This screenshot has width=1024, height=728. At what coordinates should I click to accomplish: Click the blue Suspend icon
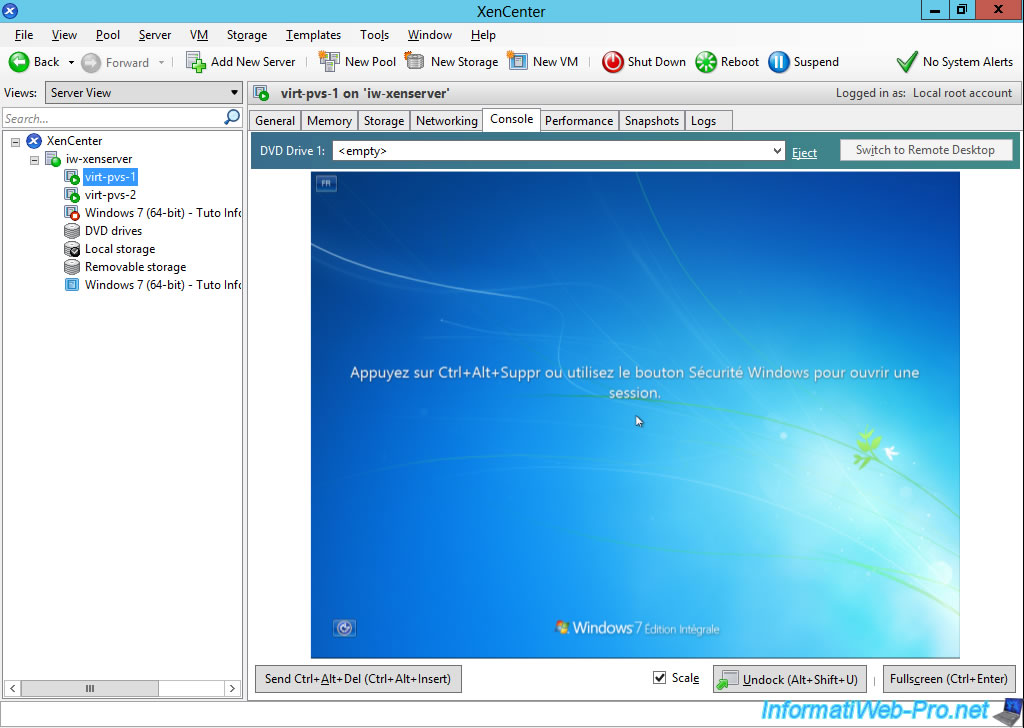[779, 62]
